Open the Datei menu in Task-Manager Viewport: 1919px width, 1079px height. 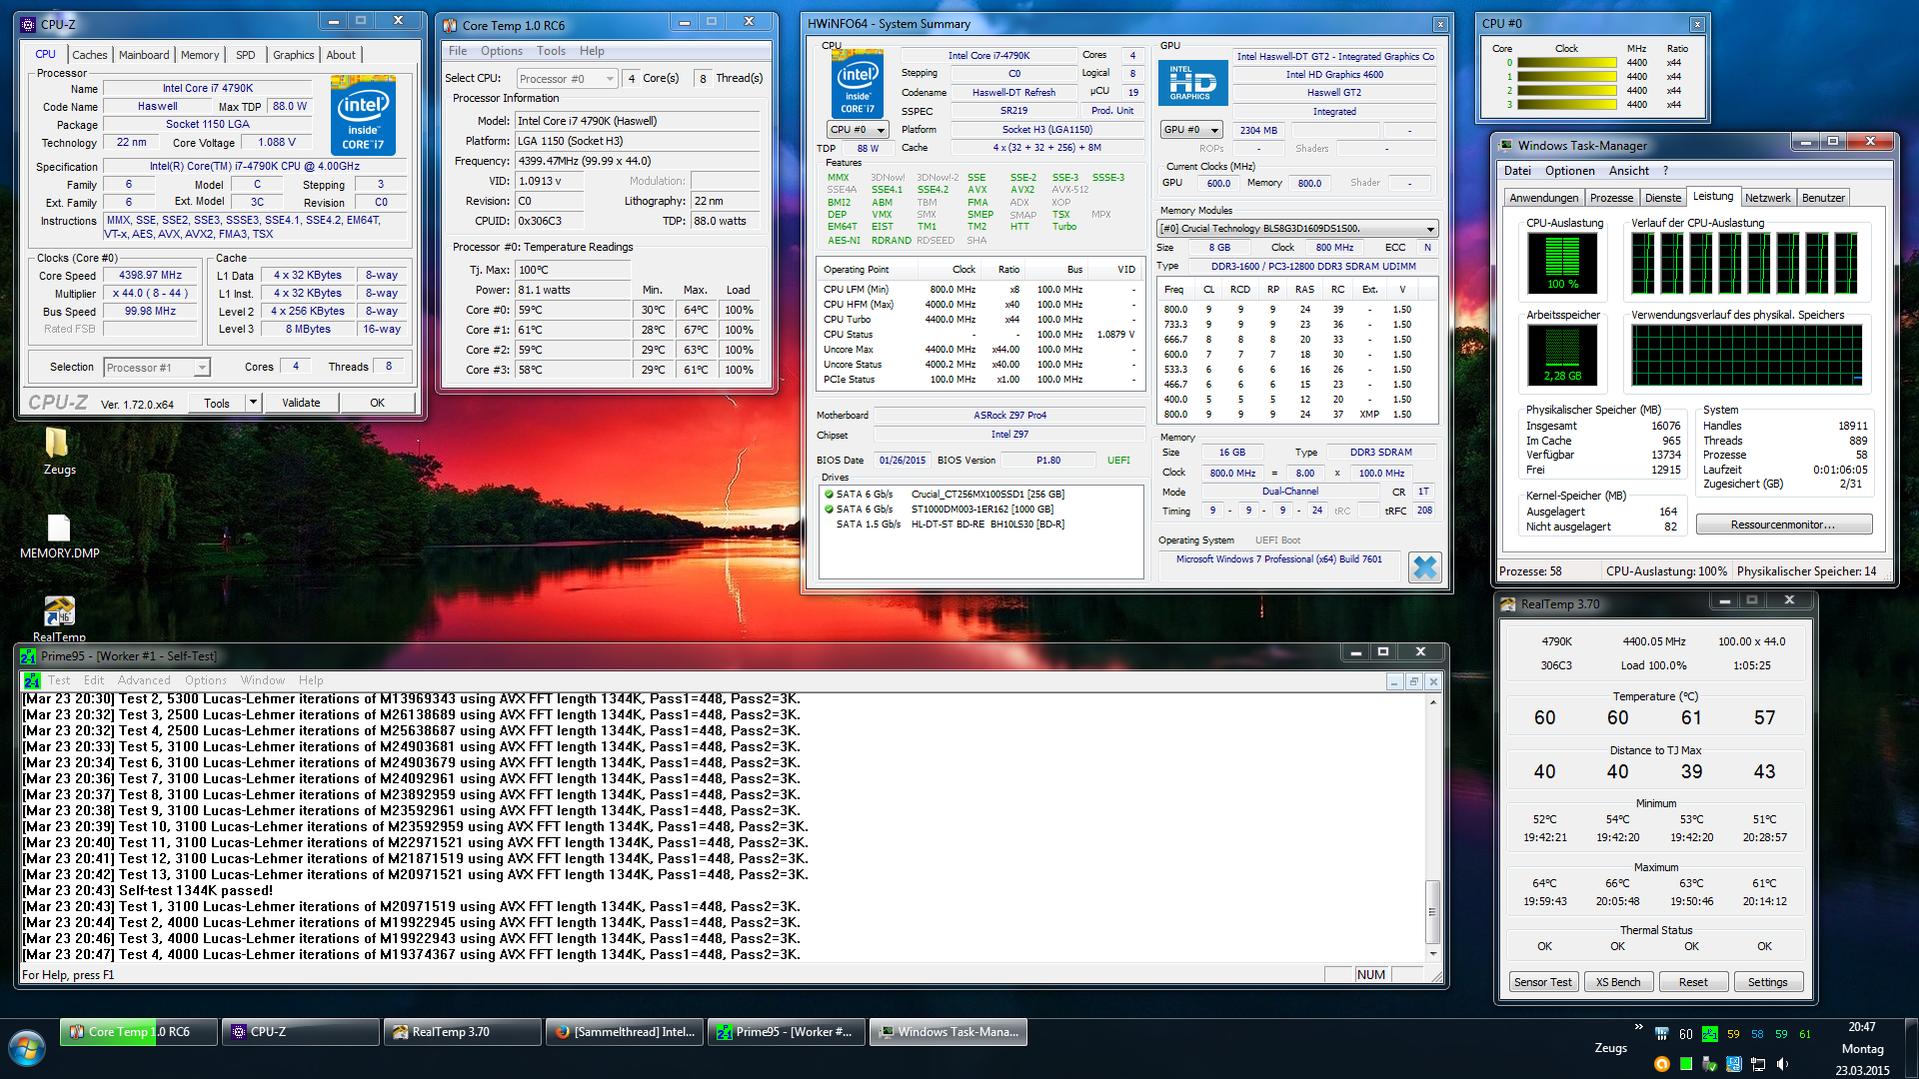coord(1517,171)
